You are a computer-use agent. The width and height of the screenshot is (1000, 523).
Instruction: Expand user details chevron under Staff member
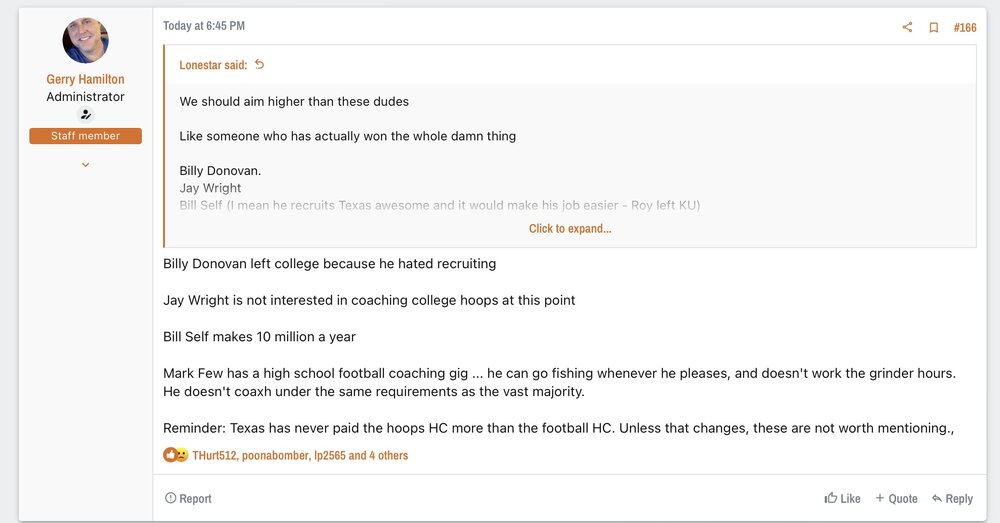(86, 164)
